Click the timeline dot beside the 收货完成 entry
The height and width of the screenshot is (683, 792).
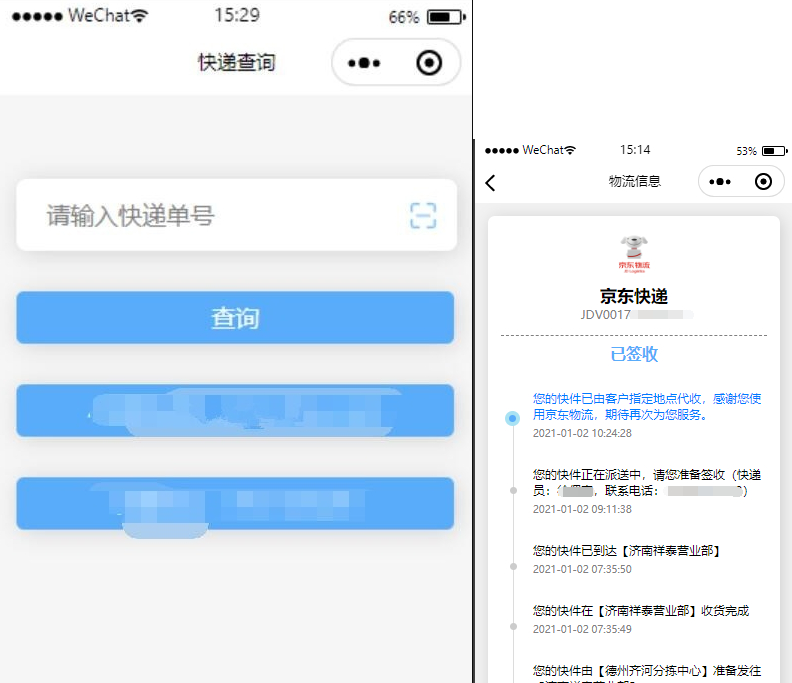[x=513, y=626]
